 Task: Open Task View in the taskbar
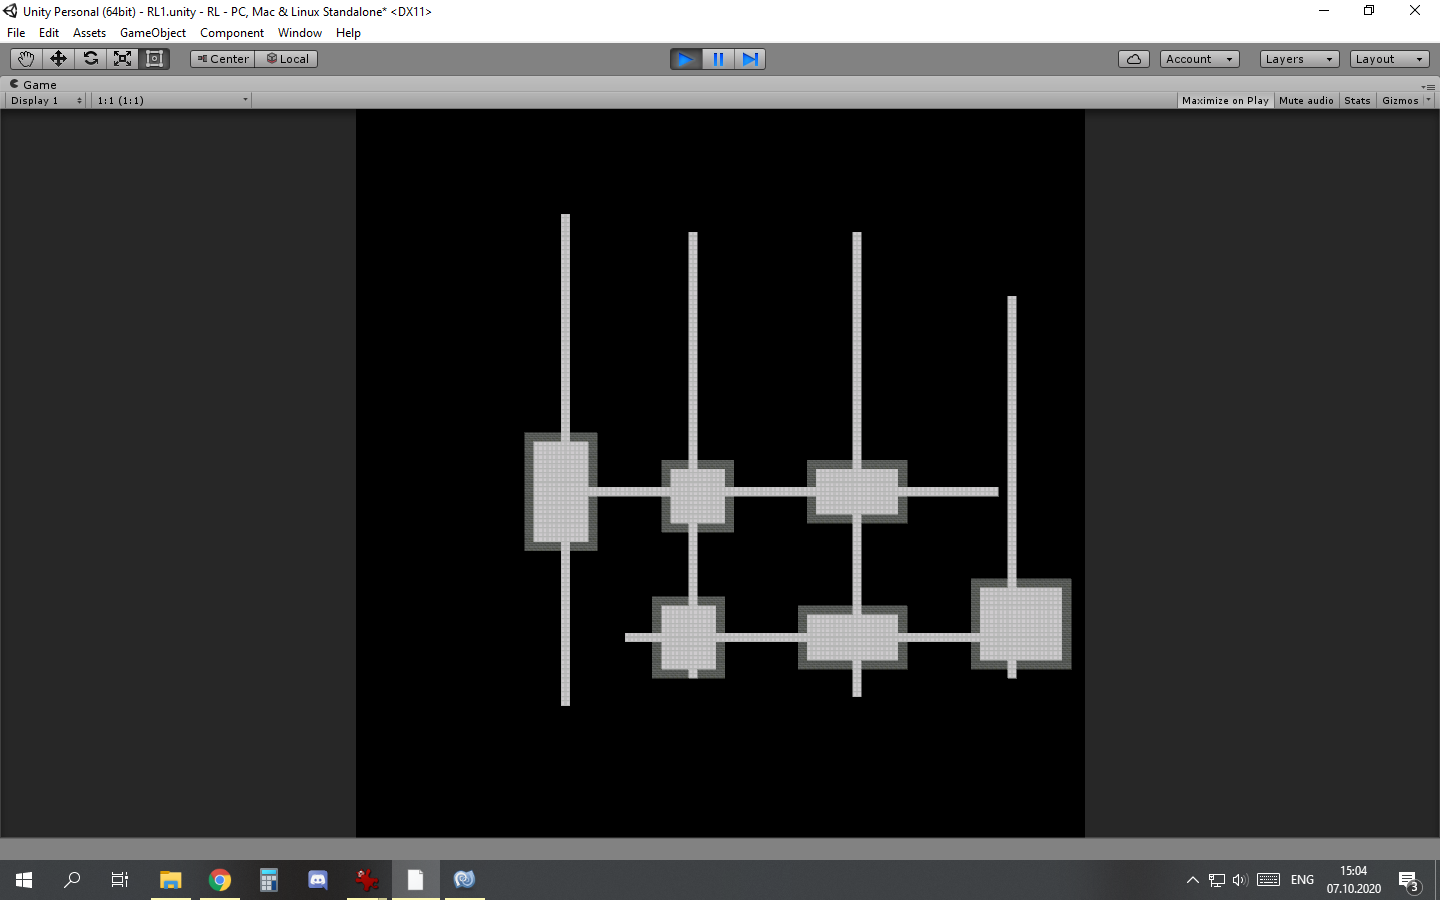[x=120, y=880]
